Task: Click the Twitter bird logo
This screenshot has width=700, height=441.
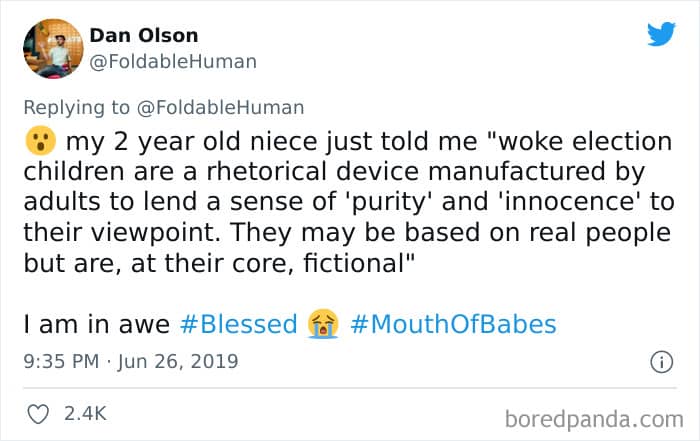Action: [661, 34]
